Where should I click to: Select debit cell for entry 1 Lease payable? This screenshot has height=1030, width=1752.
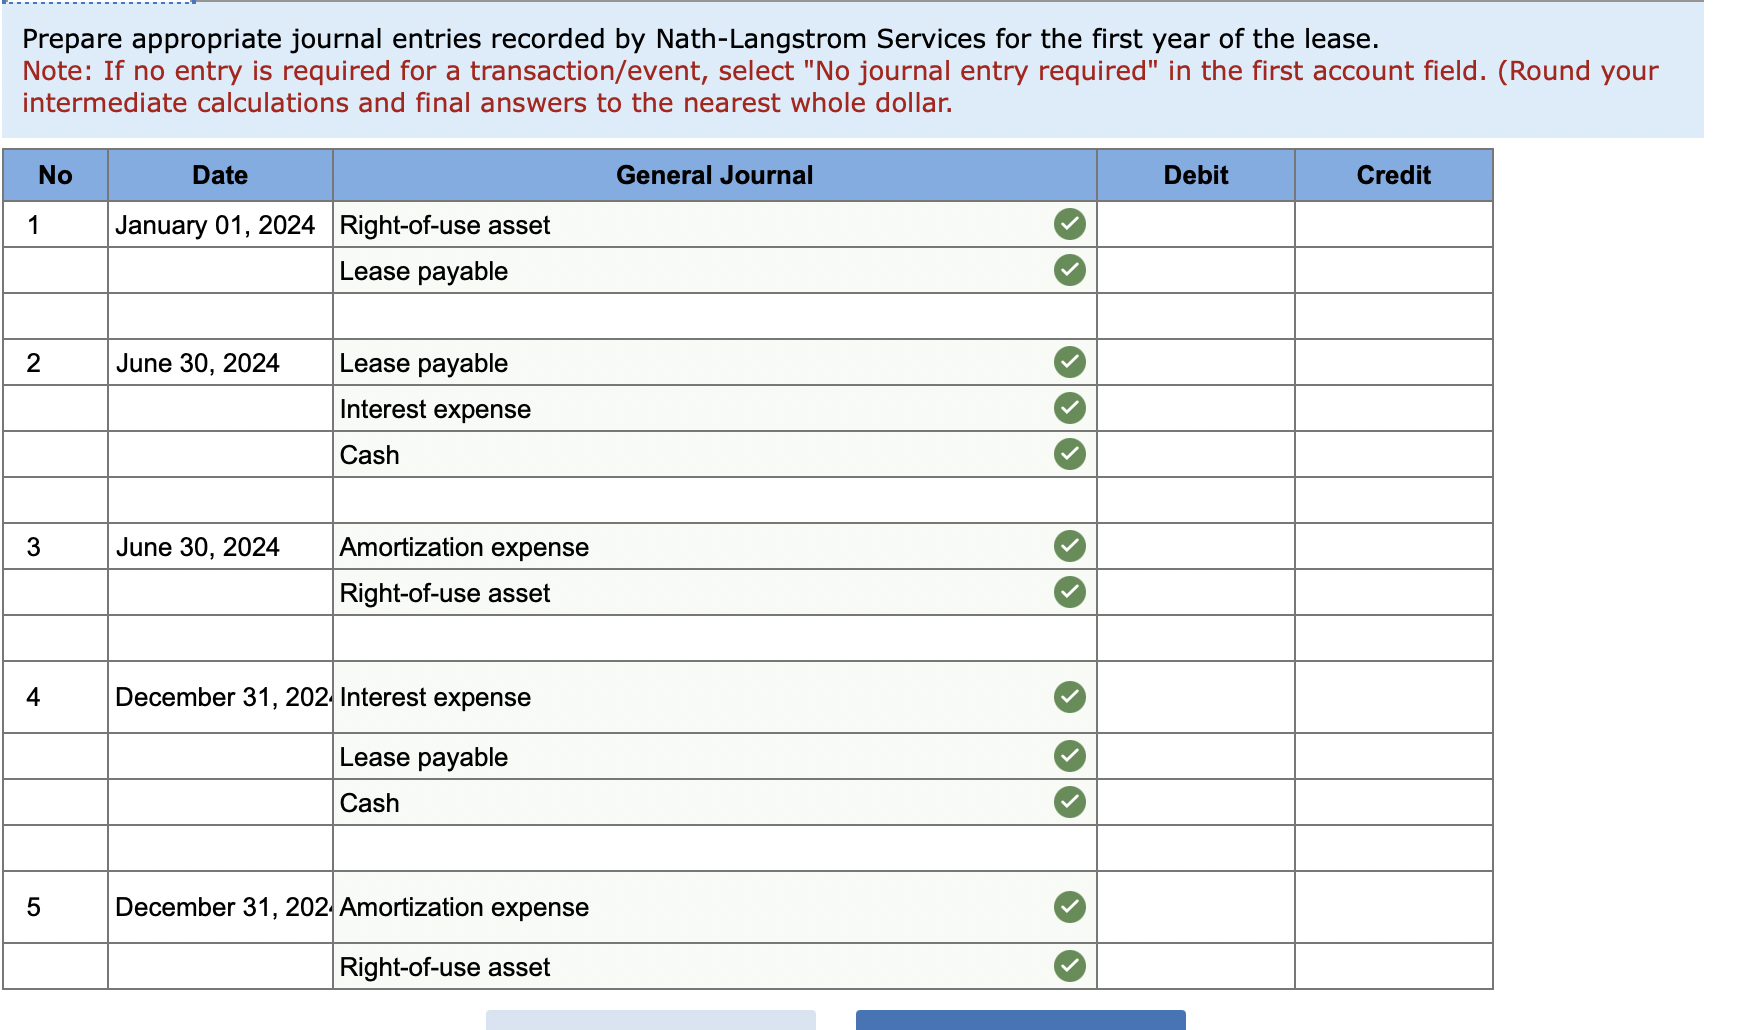[1196, 270]
